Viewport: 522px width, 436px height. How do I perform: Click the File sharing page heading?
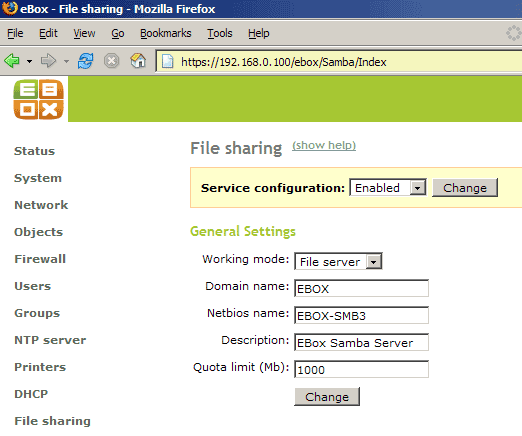click(x=236, y=148)
